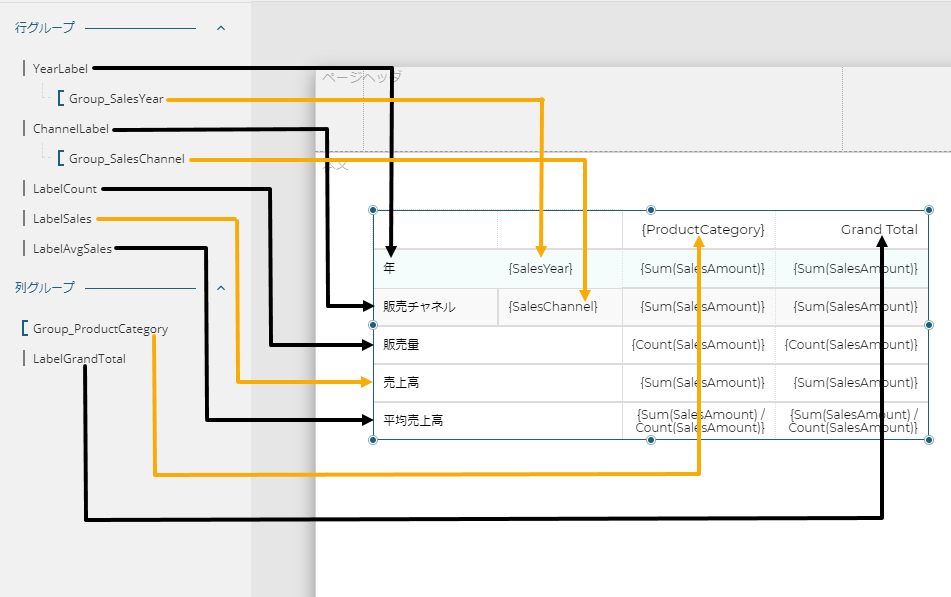Select the Group_SalesYear tree item
This screenshot has height=597, width=951.
pyautogui.click(x=116, y=99)
